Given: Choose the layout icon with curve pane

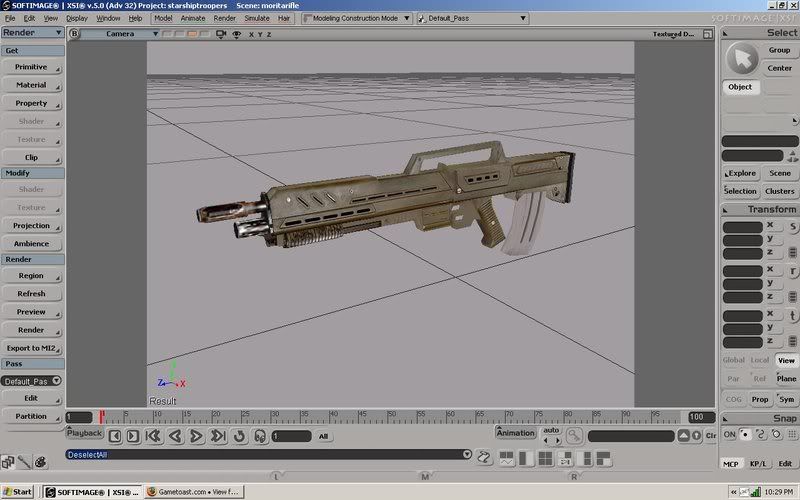Looking at the screenshot, I should tap(507, 459).
